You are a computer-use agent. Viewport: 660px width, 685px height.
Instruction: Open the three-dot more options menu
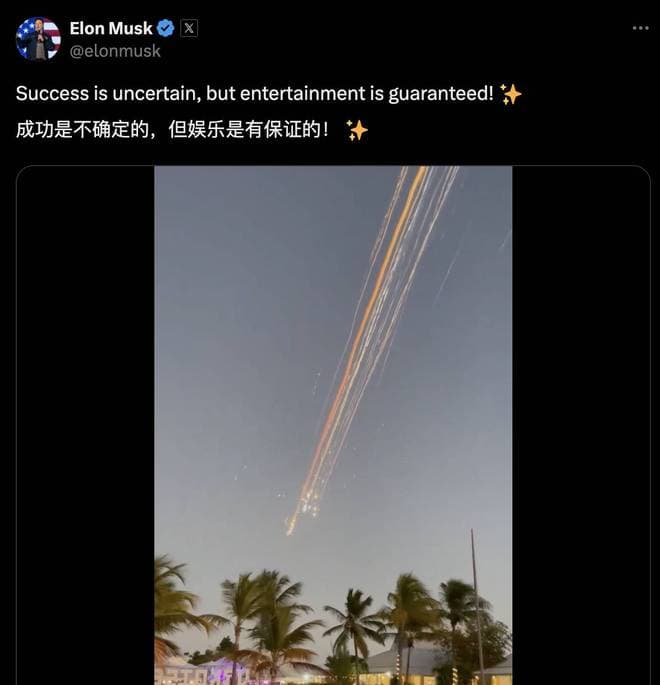click(x=640, y=28)
